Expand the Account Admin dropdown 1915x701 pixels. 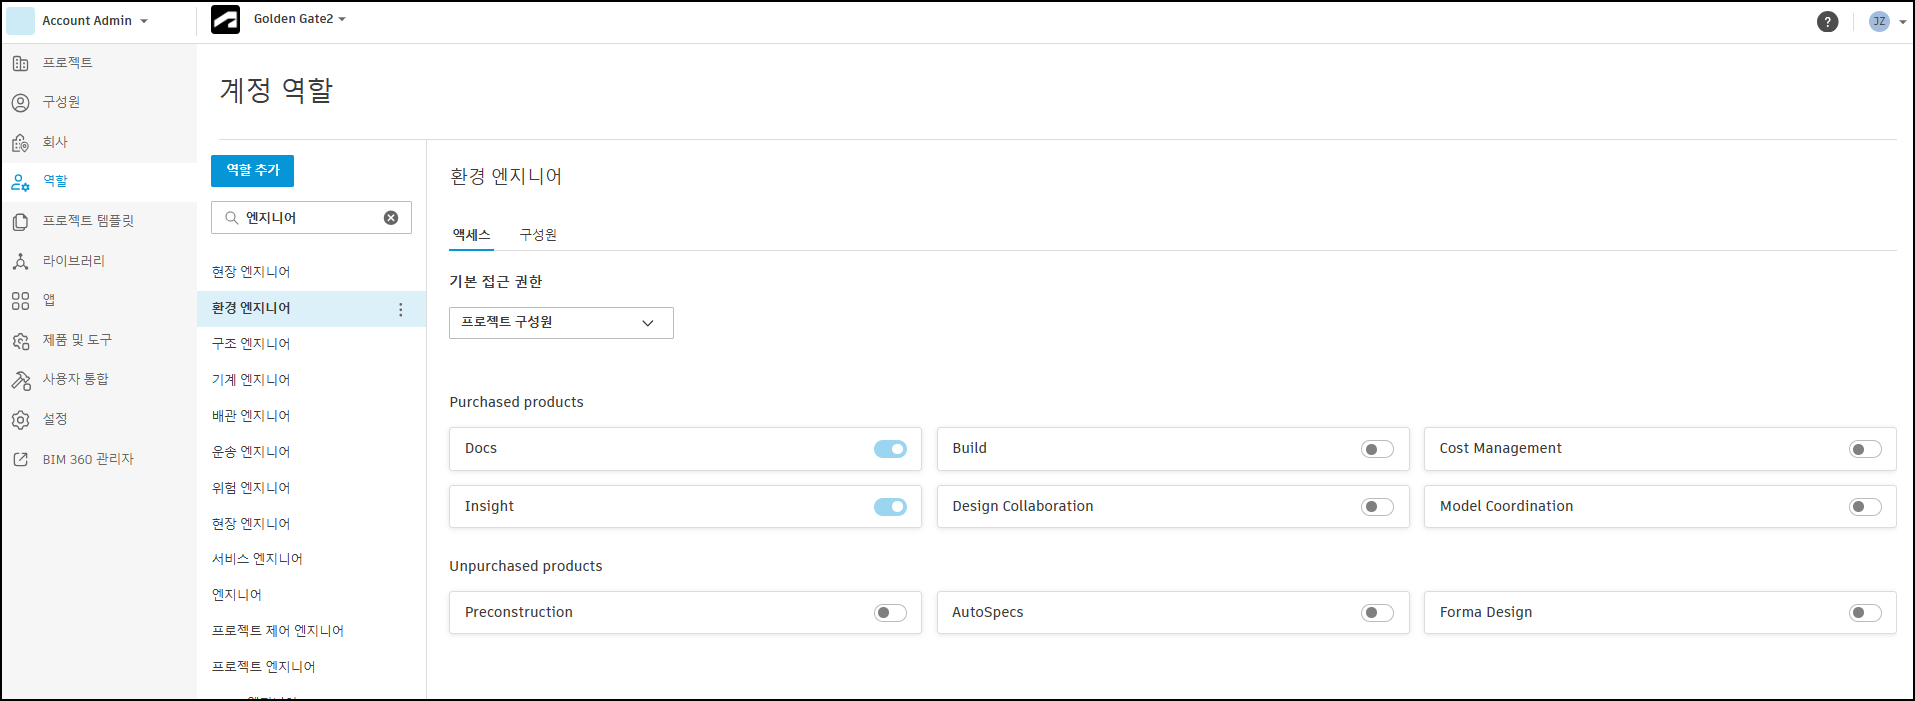(x=95, y=21)
